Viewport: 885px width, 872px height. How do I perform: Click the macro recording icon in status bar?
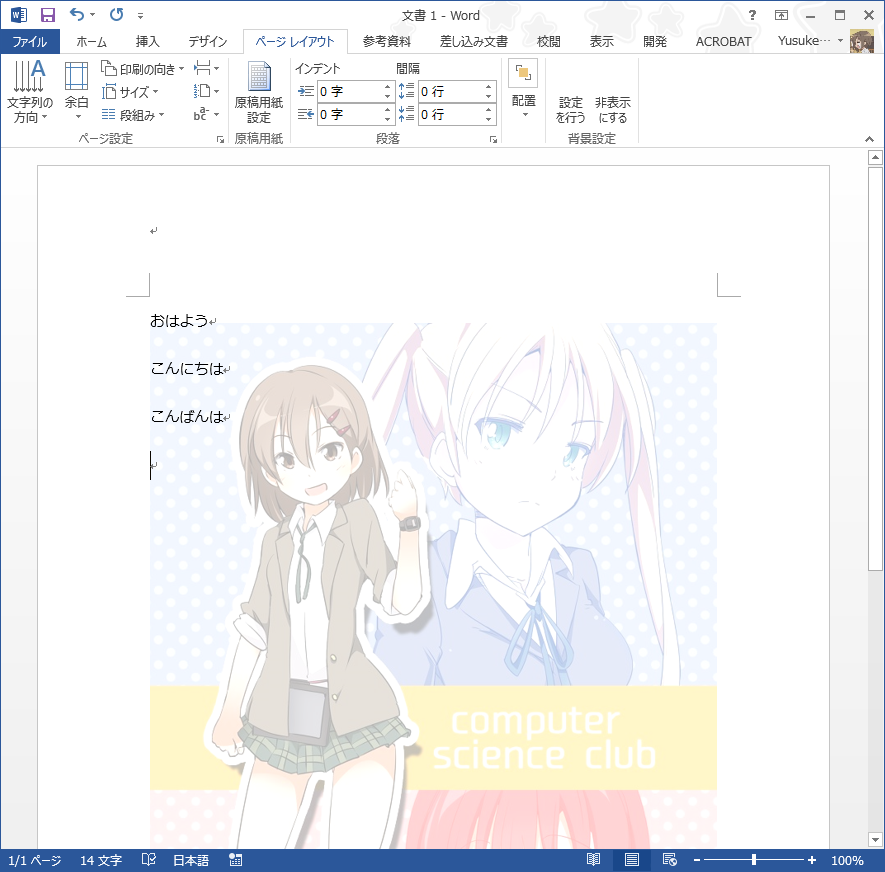coord(236,860)
